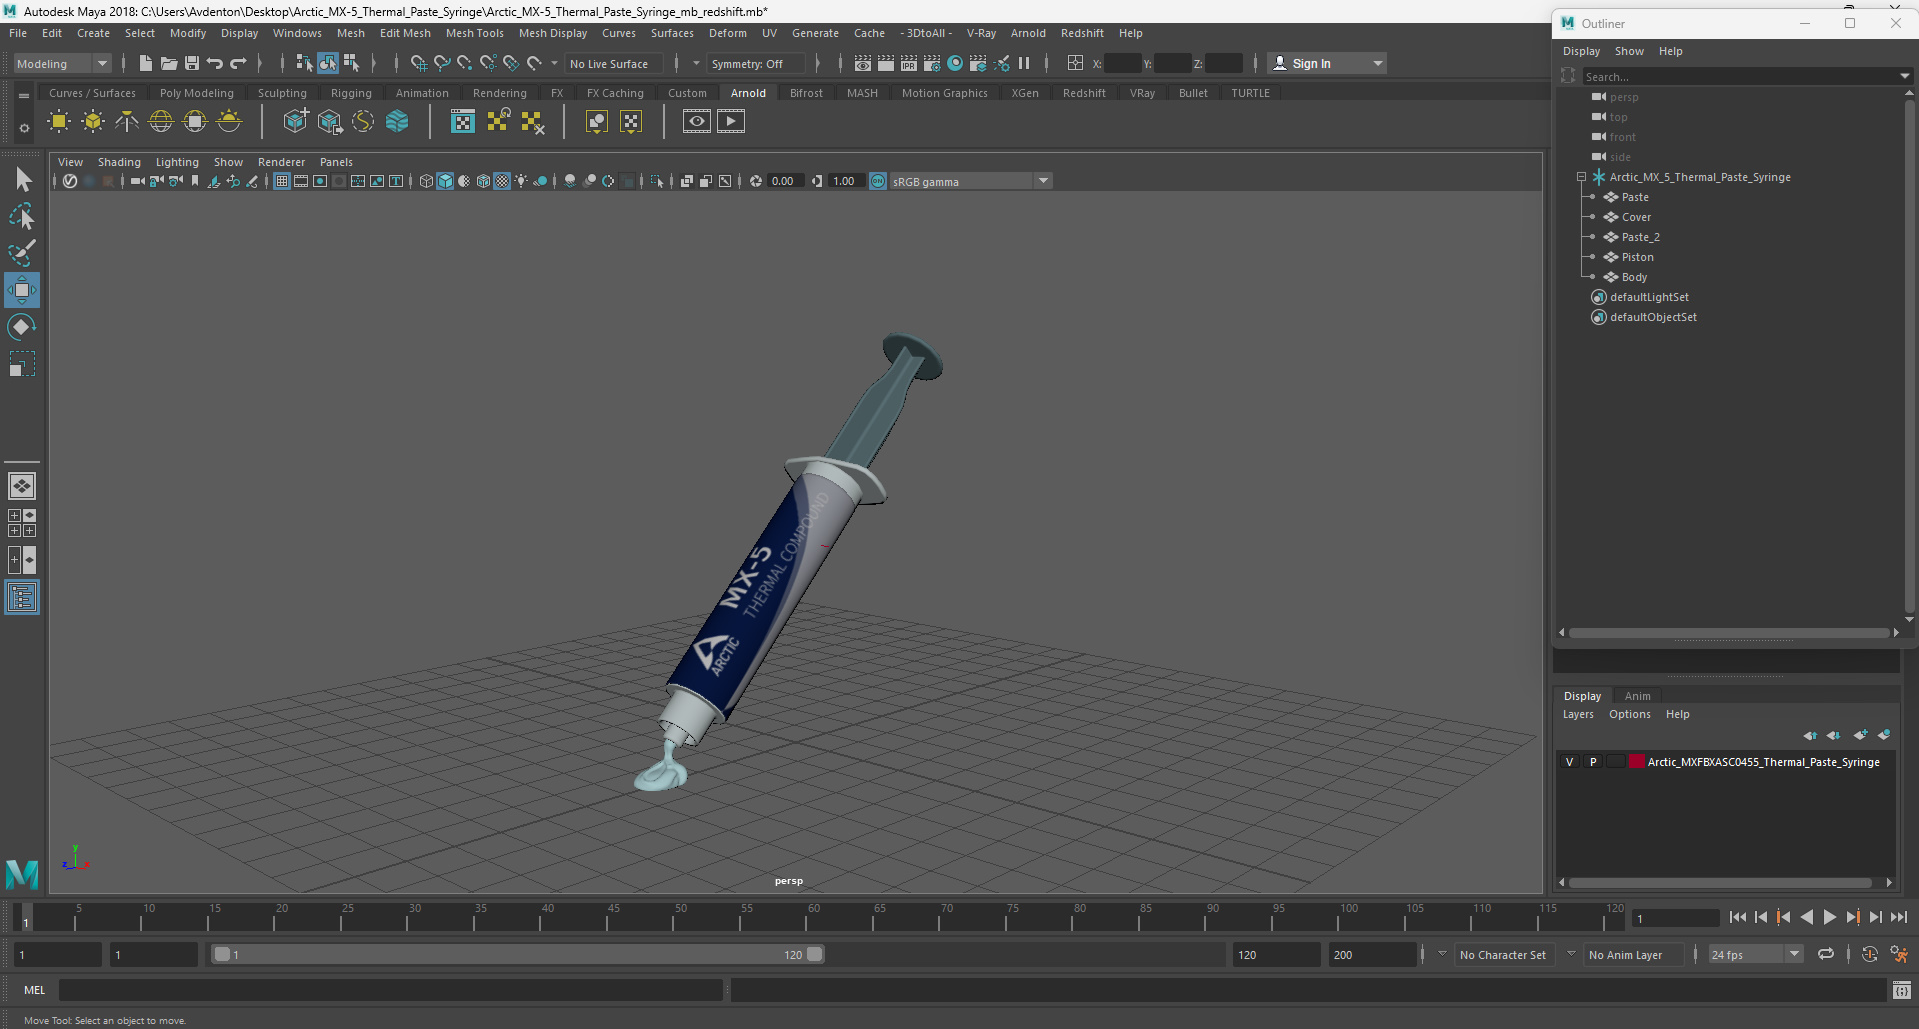1919x1029 pixels.
Task: Pause IPR render in status line
Action: click(x=1024, y=63)
